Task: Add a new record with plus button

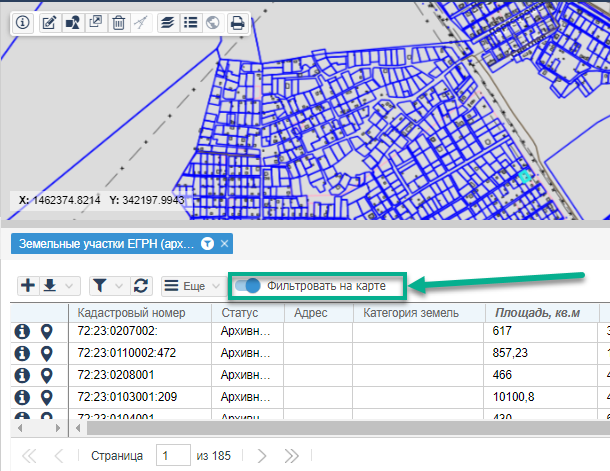Action: click(28, 286)
